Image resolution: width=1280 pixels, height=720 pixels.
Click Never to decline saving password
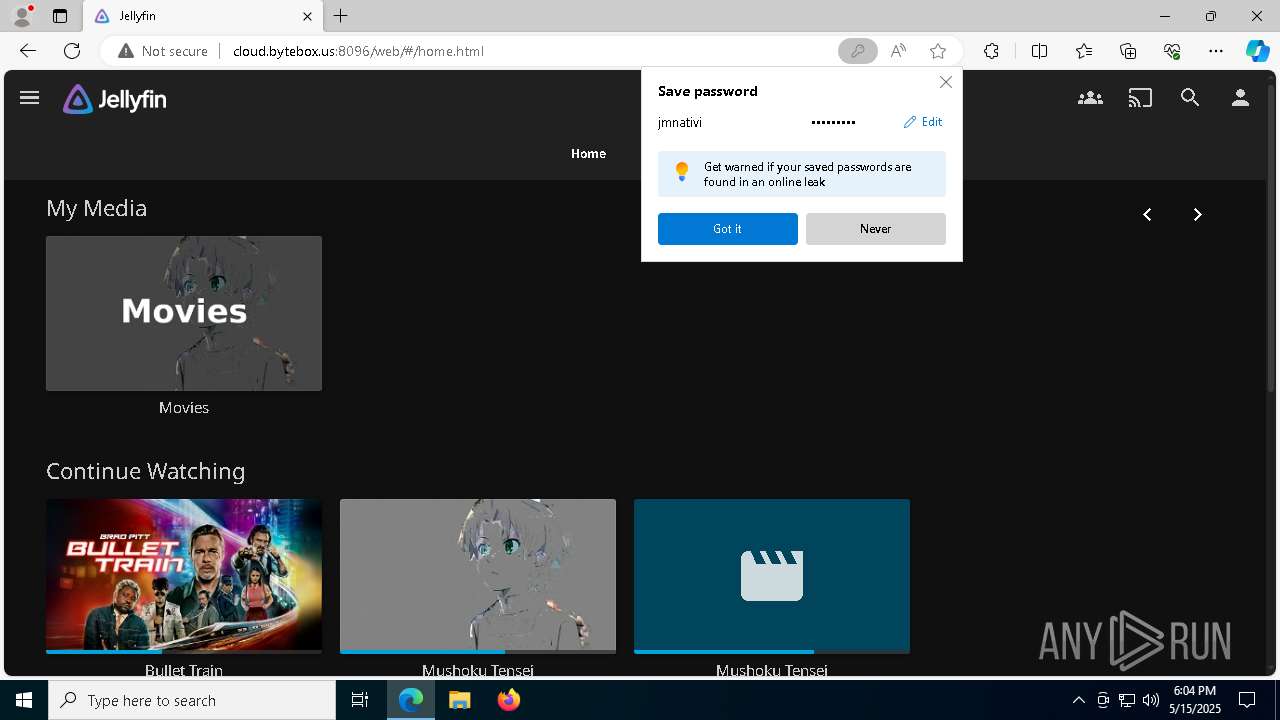click(876, 229)
